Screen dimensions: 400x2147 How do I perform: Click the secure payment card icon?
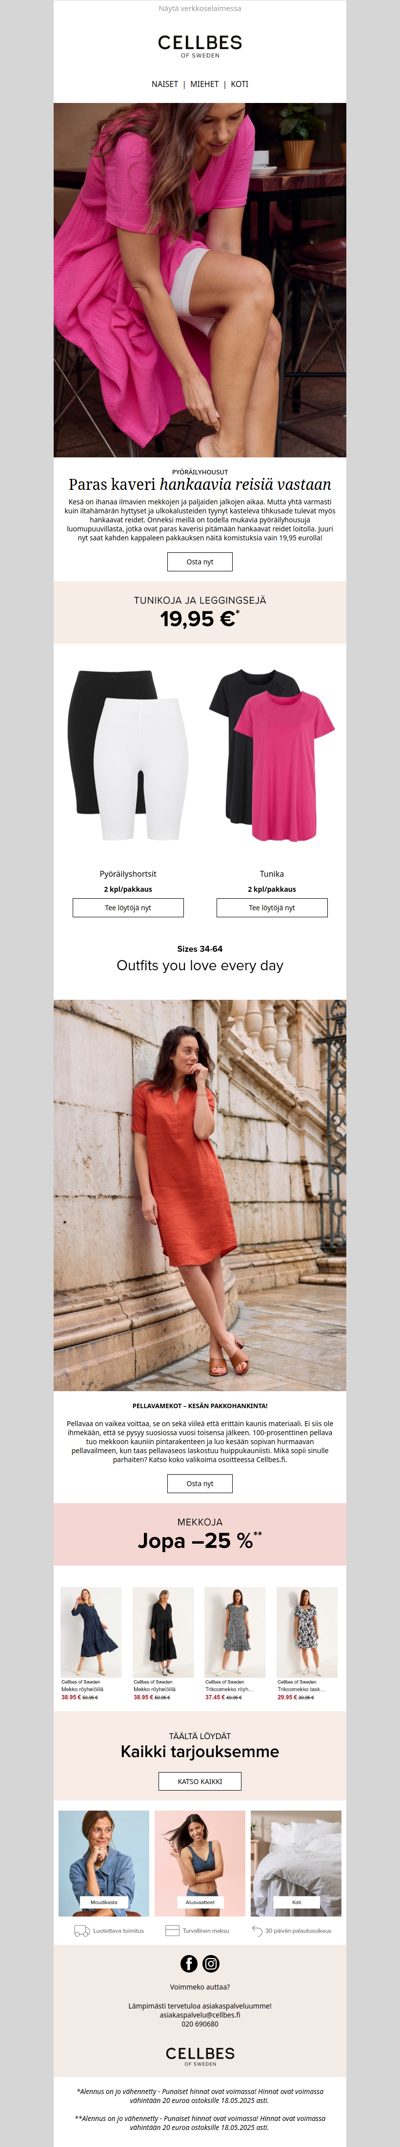[x=172, y=1931]
